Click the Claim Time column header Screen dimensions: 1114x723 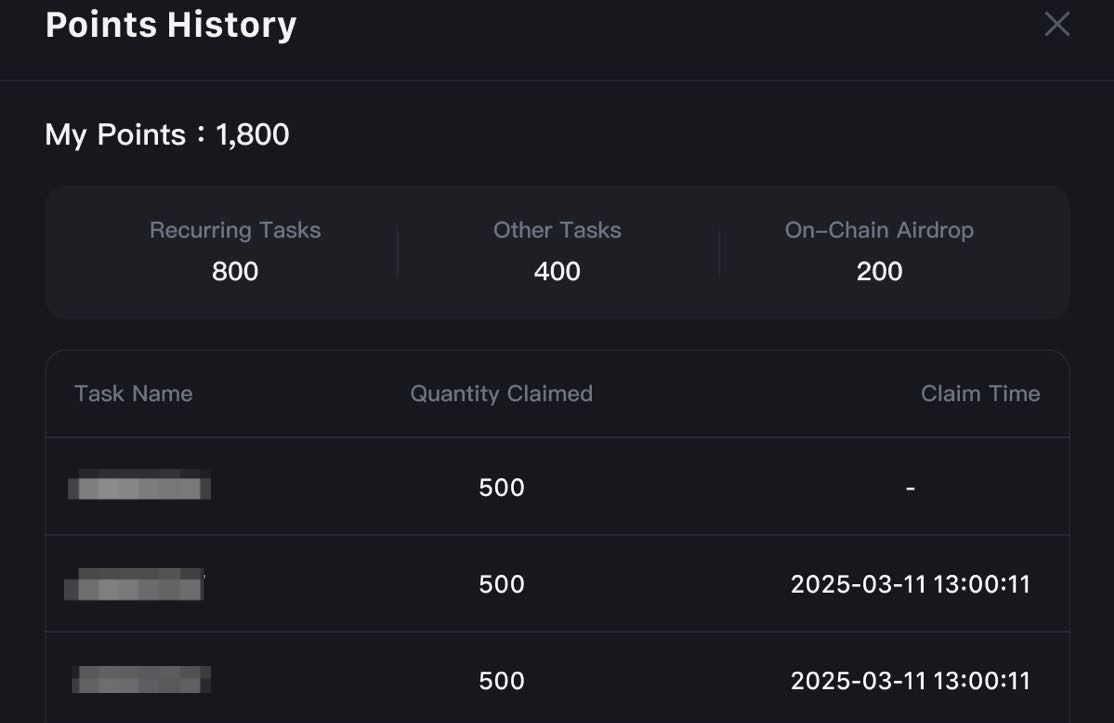pos(980,394)
